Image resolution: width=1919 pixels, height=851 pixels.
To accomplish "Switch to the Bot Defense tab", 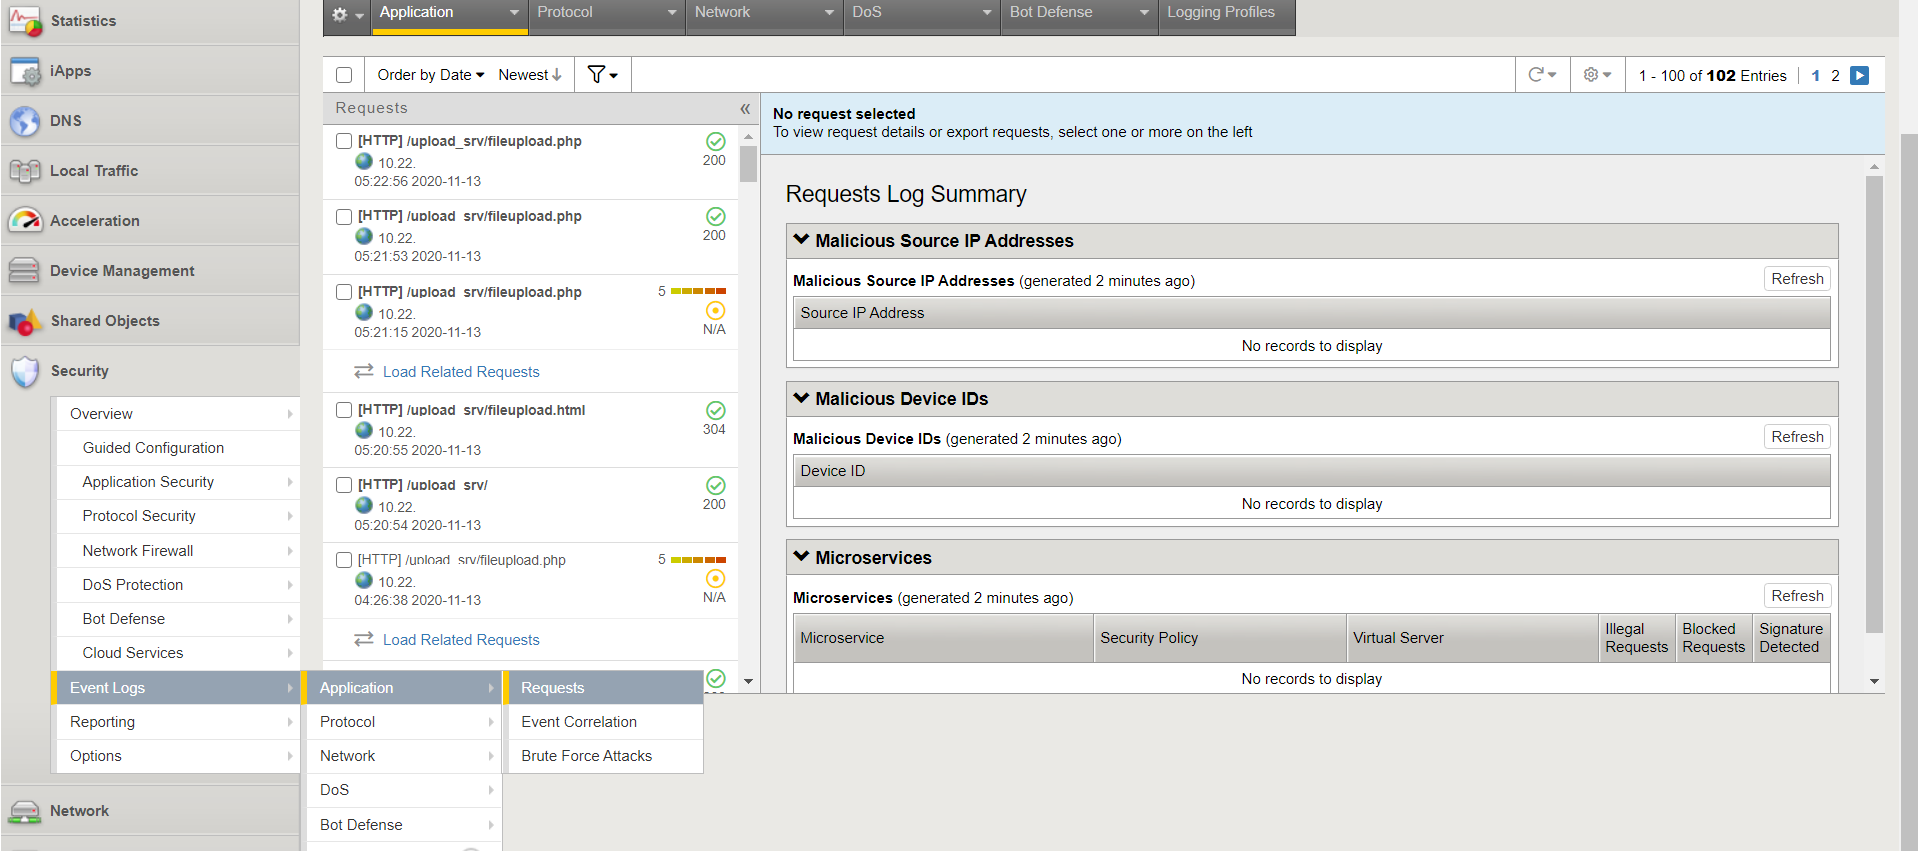I will click(x=1078, y=13).
